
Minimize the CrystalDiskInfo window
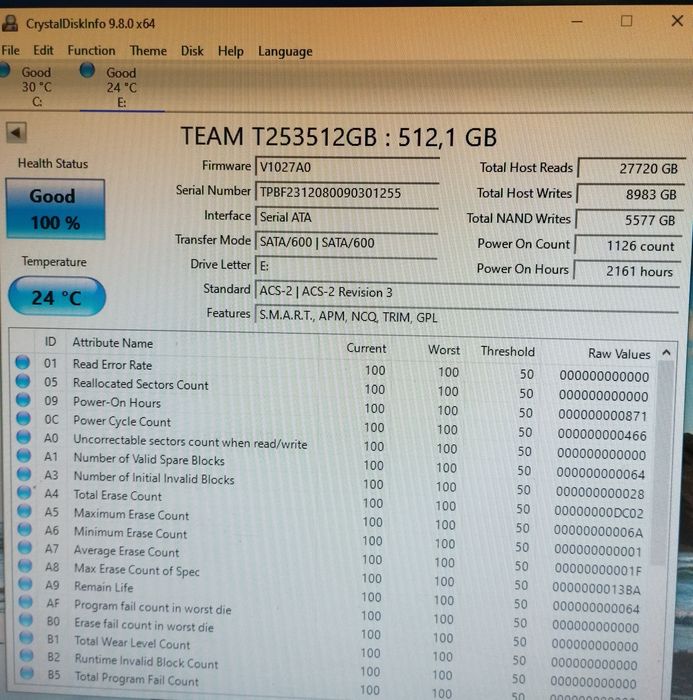[x=577, y=21]
